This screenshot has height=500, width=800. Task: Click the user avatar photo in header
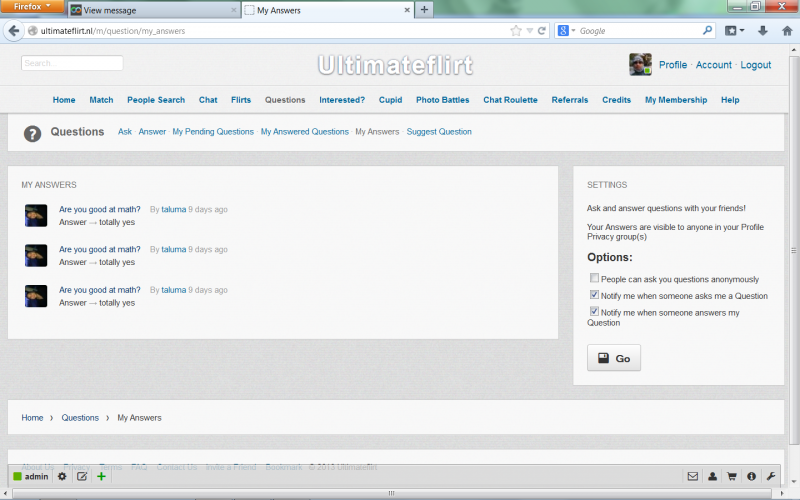click(x=640, y=65)
